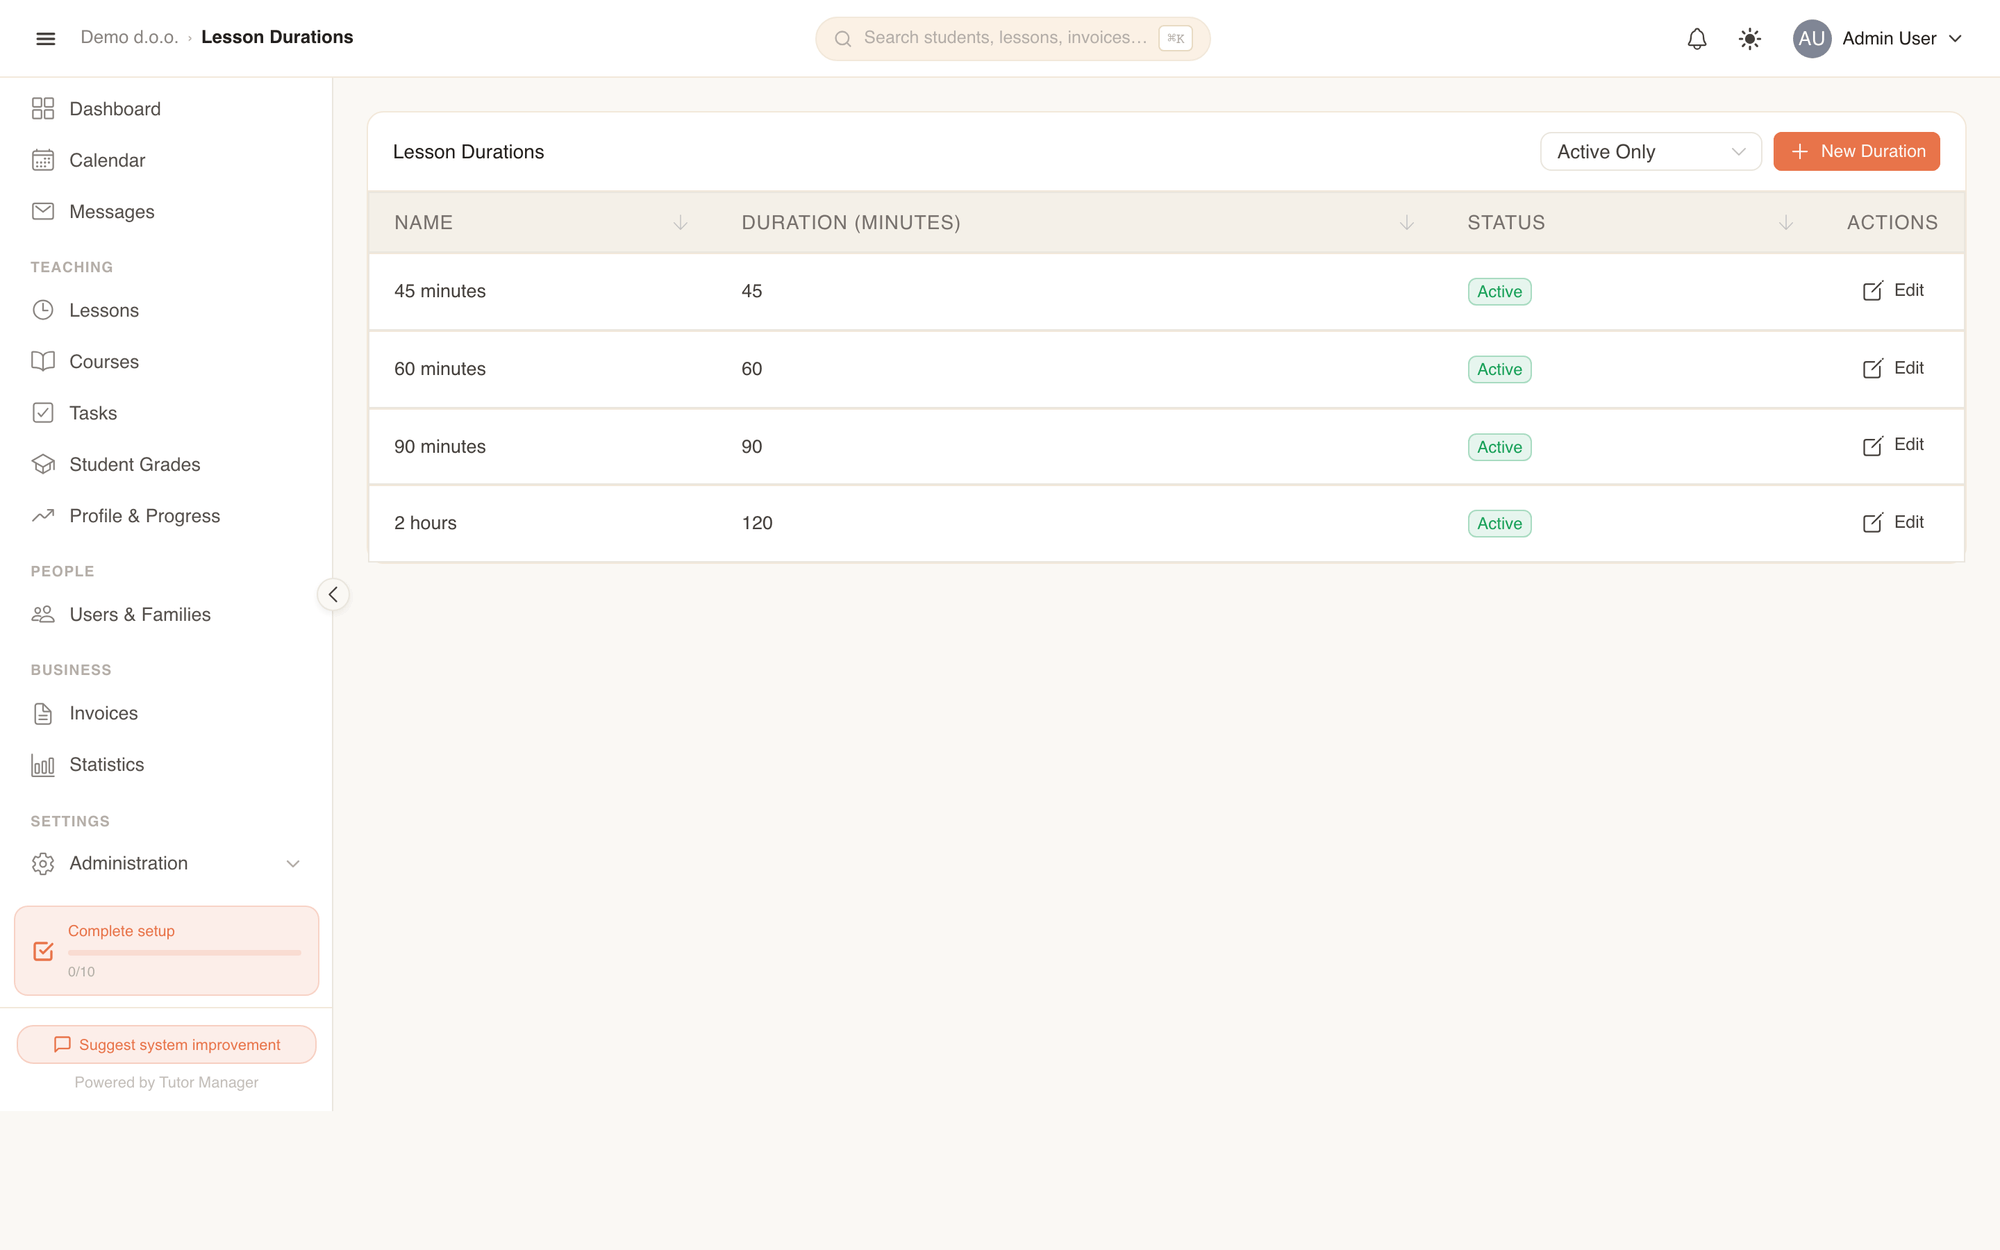Screen dimensions: 2000x1250
Task: Click the New Duration button
Action: coord(1856,151)
